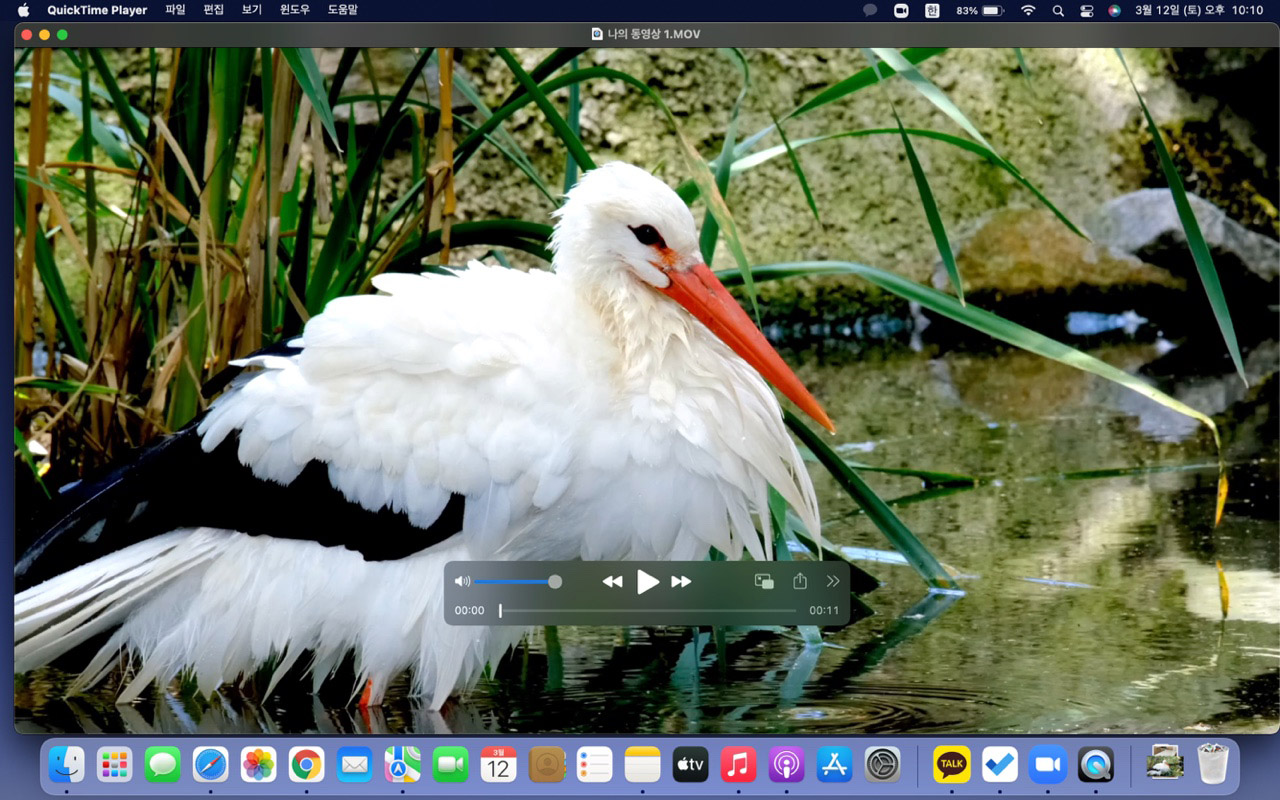
Task: Open Maps from the Dock
Action: click(403, 765)
